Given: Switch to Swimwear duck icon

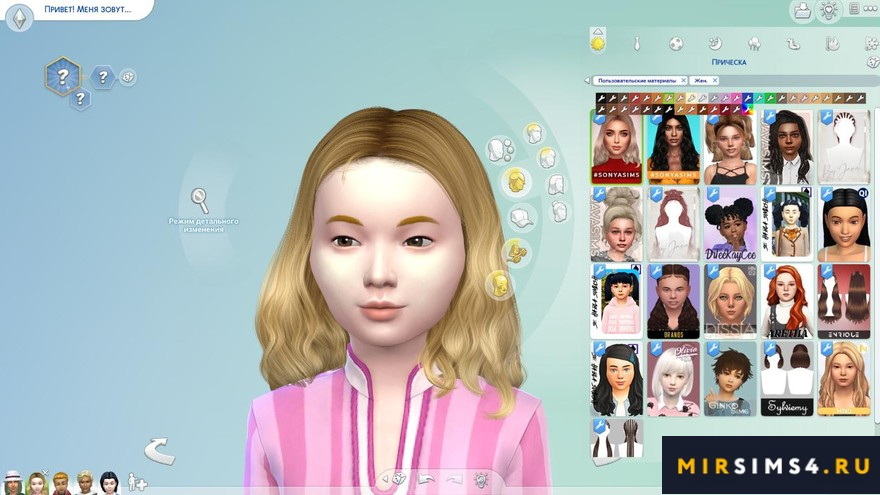Looking at the screenshot, I should pyautogui.click(x=792, y=44).
